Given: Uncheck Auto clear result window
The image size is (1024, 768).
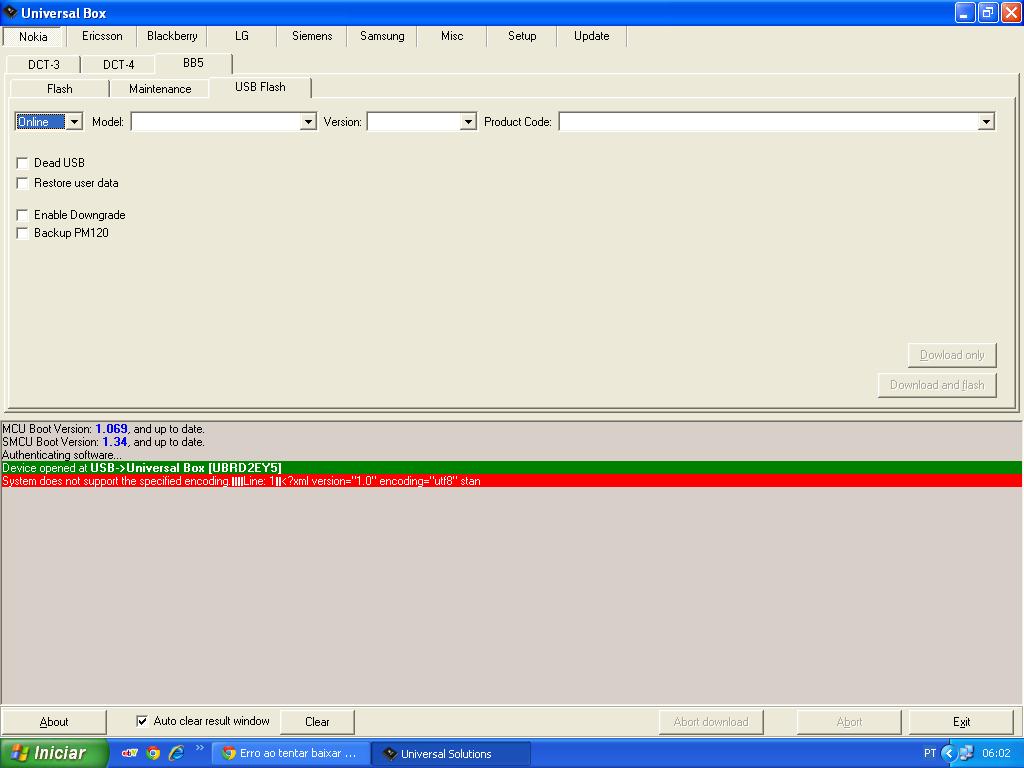Looking at the screenshot, I should (x=142, y=721).
